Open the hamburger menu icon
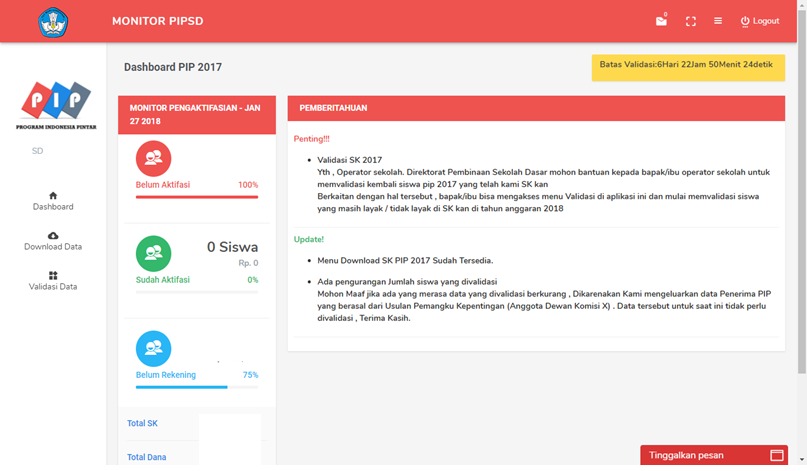 (717, 21)
